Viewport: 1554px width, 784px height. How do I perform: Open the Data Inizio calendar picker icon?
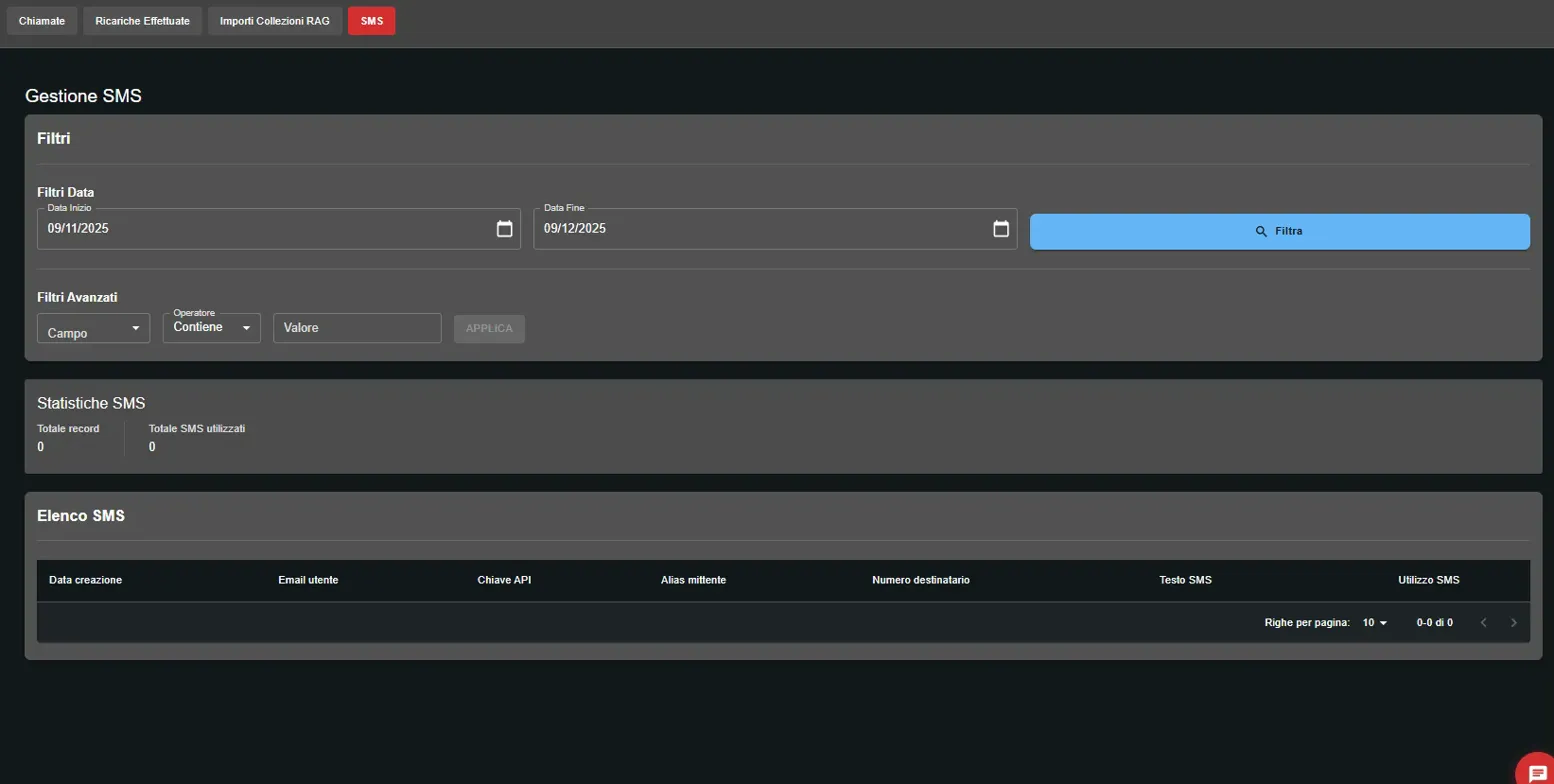point(504,229)
